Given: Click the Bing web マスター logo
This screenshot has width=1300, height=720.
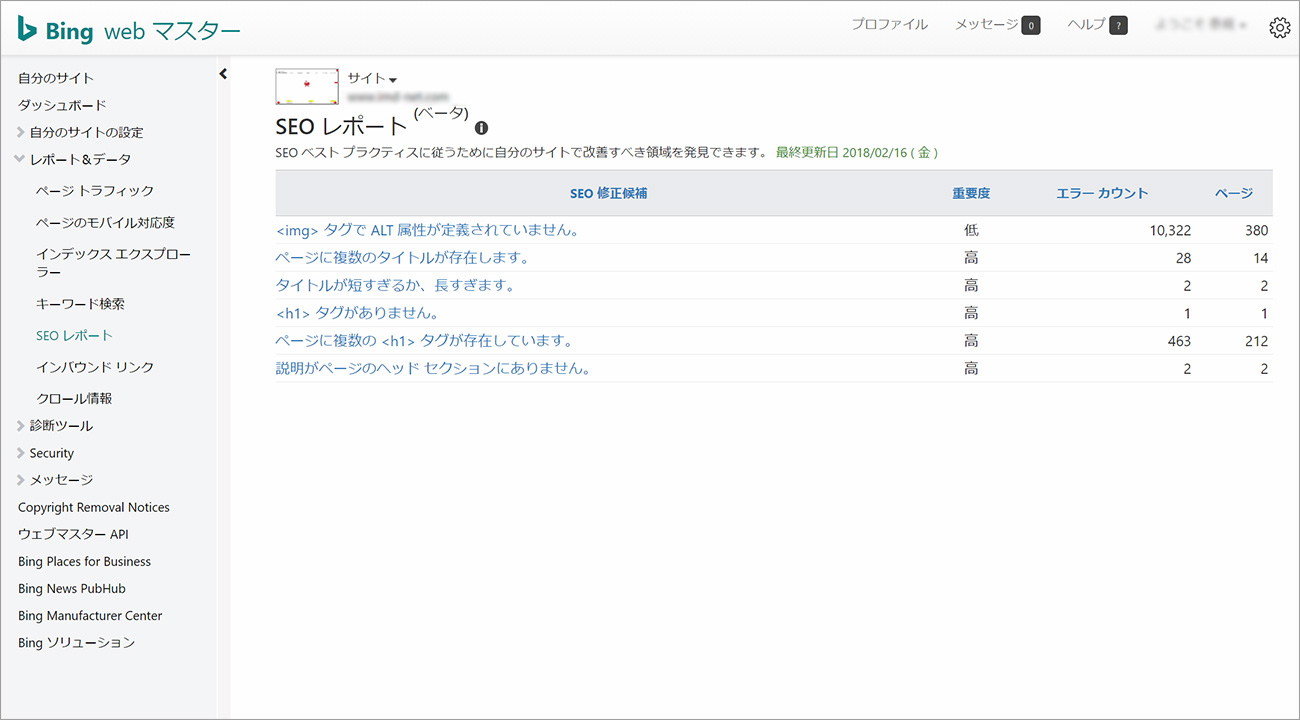Looking at the screenshot, I should (x=129, y=31).
